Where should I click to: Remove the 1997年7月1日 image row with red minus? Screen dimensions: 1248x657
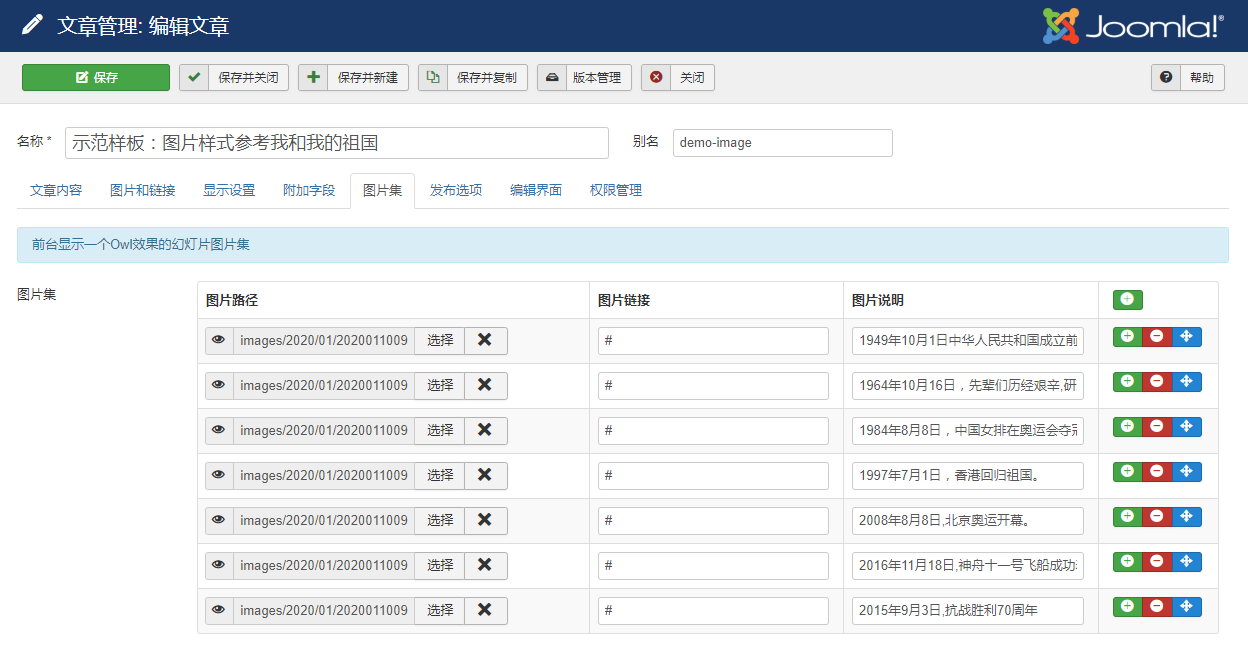(x=1157, y=472)
